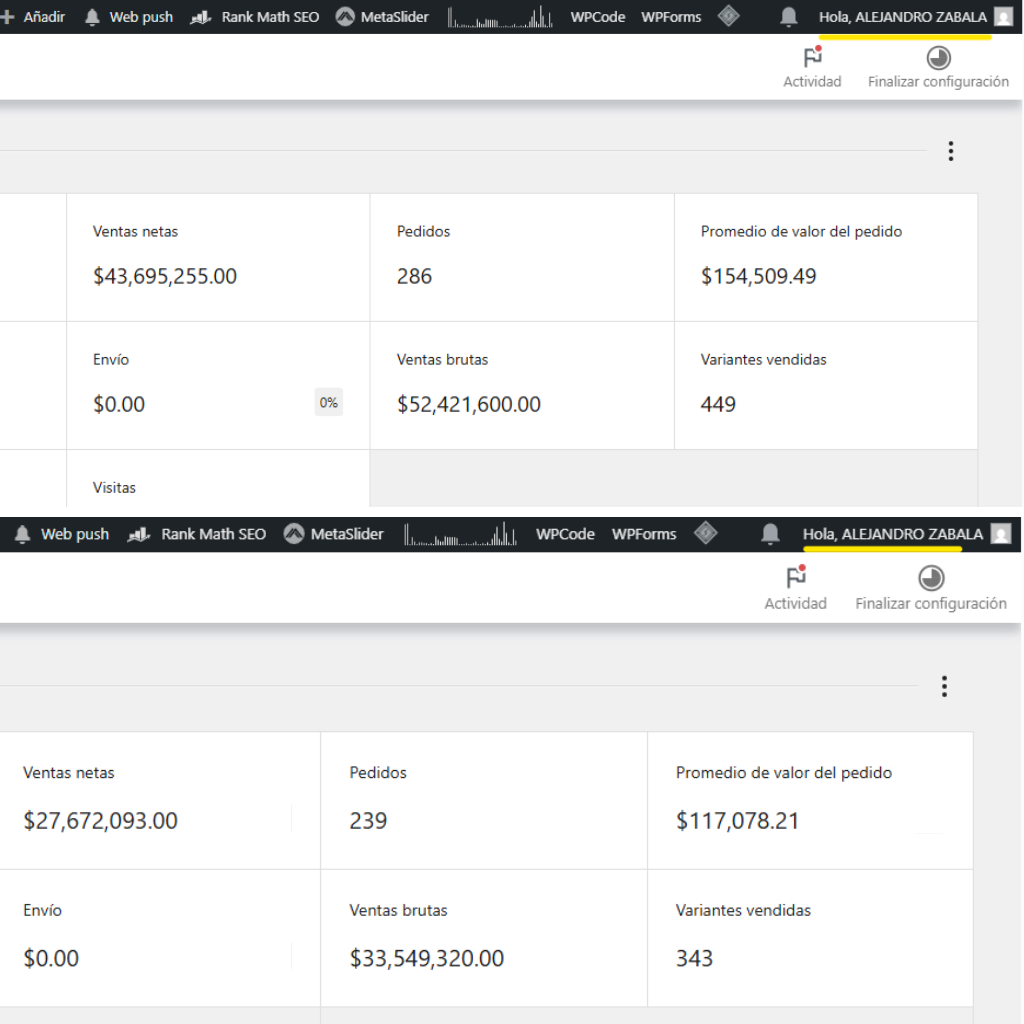Viewport: 1024px width, 1024px height.
Task: Open Web push bell icon in upper admin bar
Action: tap(93, 17)
